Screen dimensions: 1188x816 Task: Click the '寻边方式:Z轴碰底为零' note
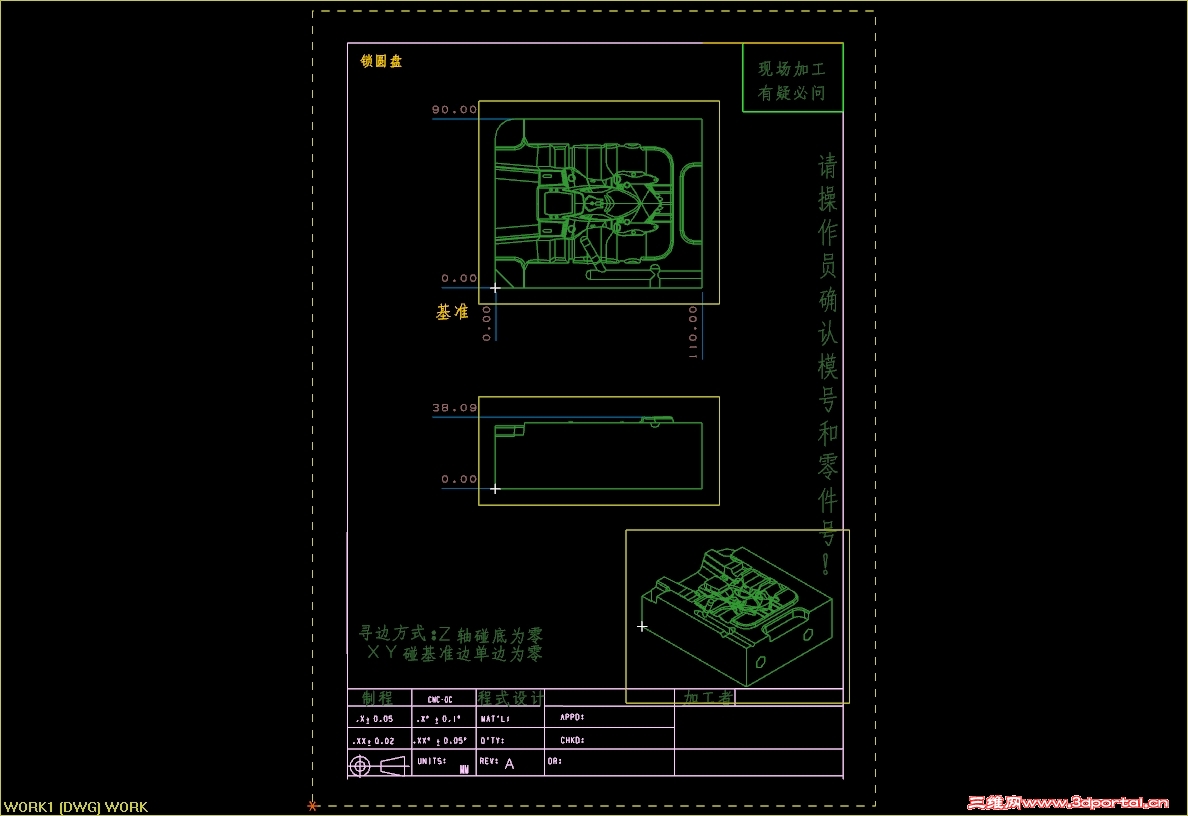pyautogui.click(x=451, y=634)
